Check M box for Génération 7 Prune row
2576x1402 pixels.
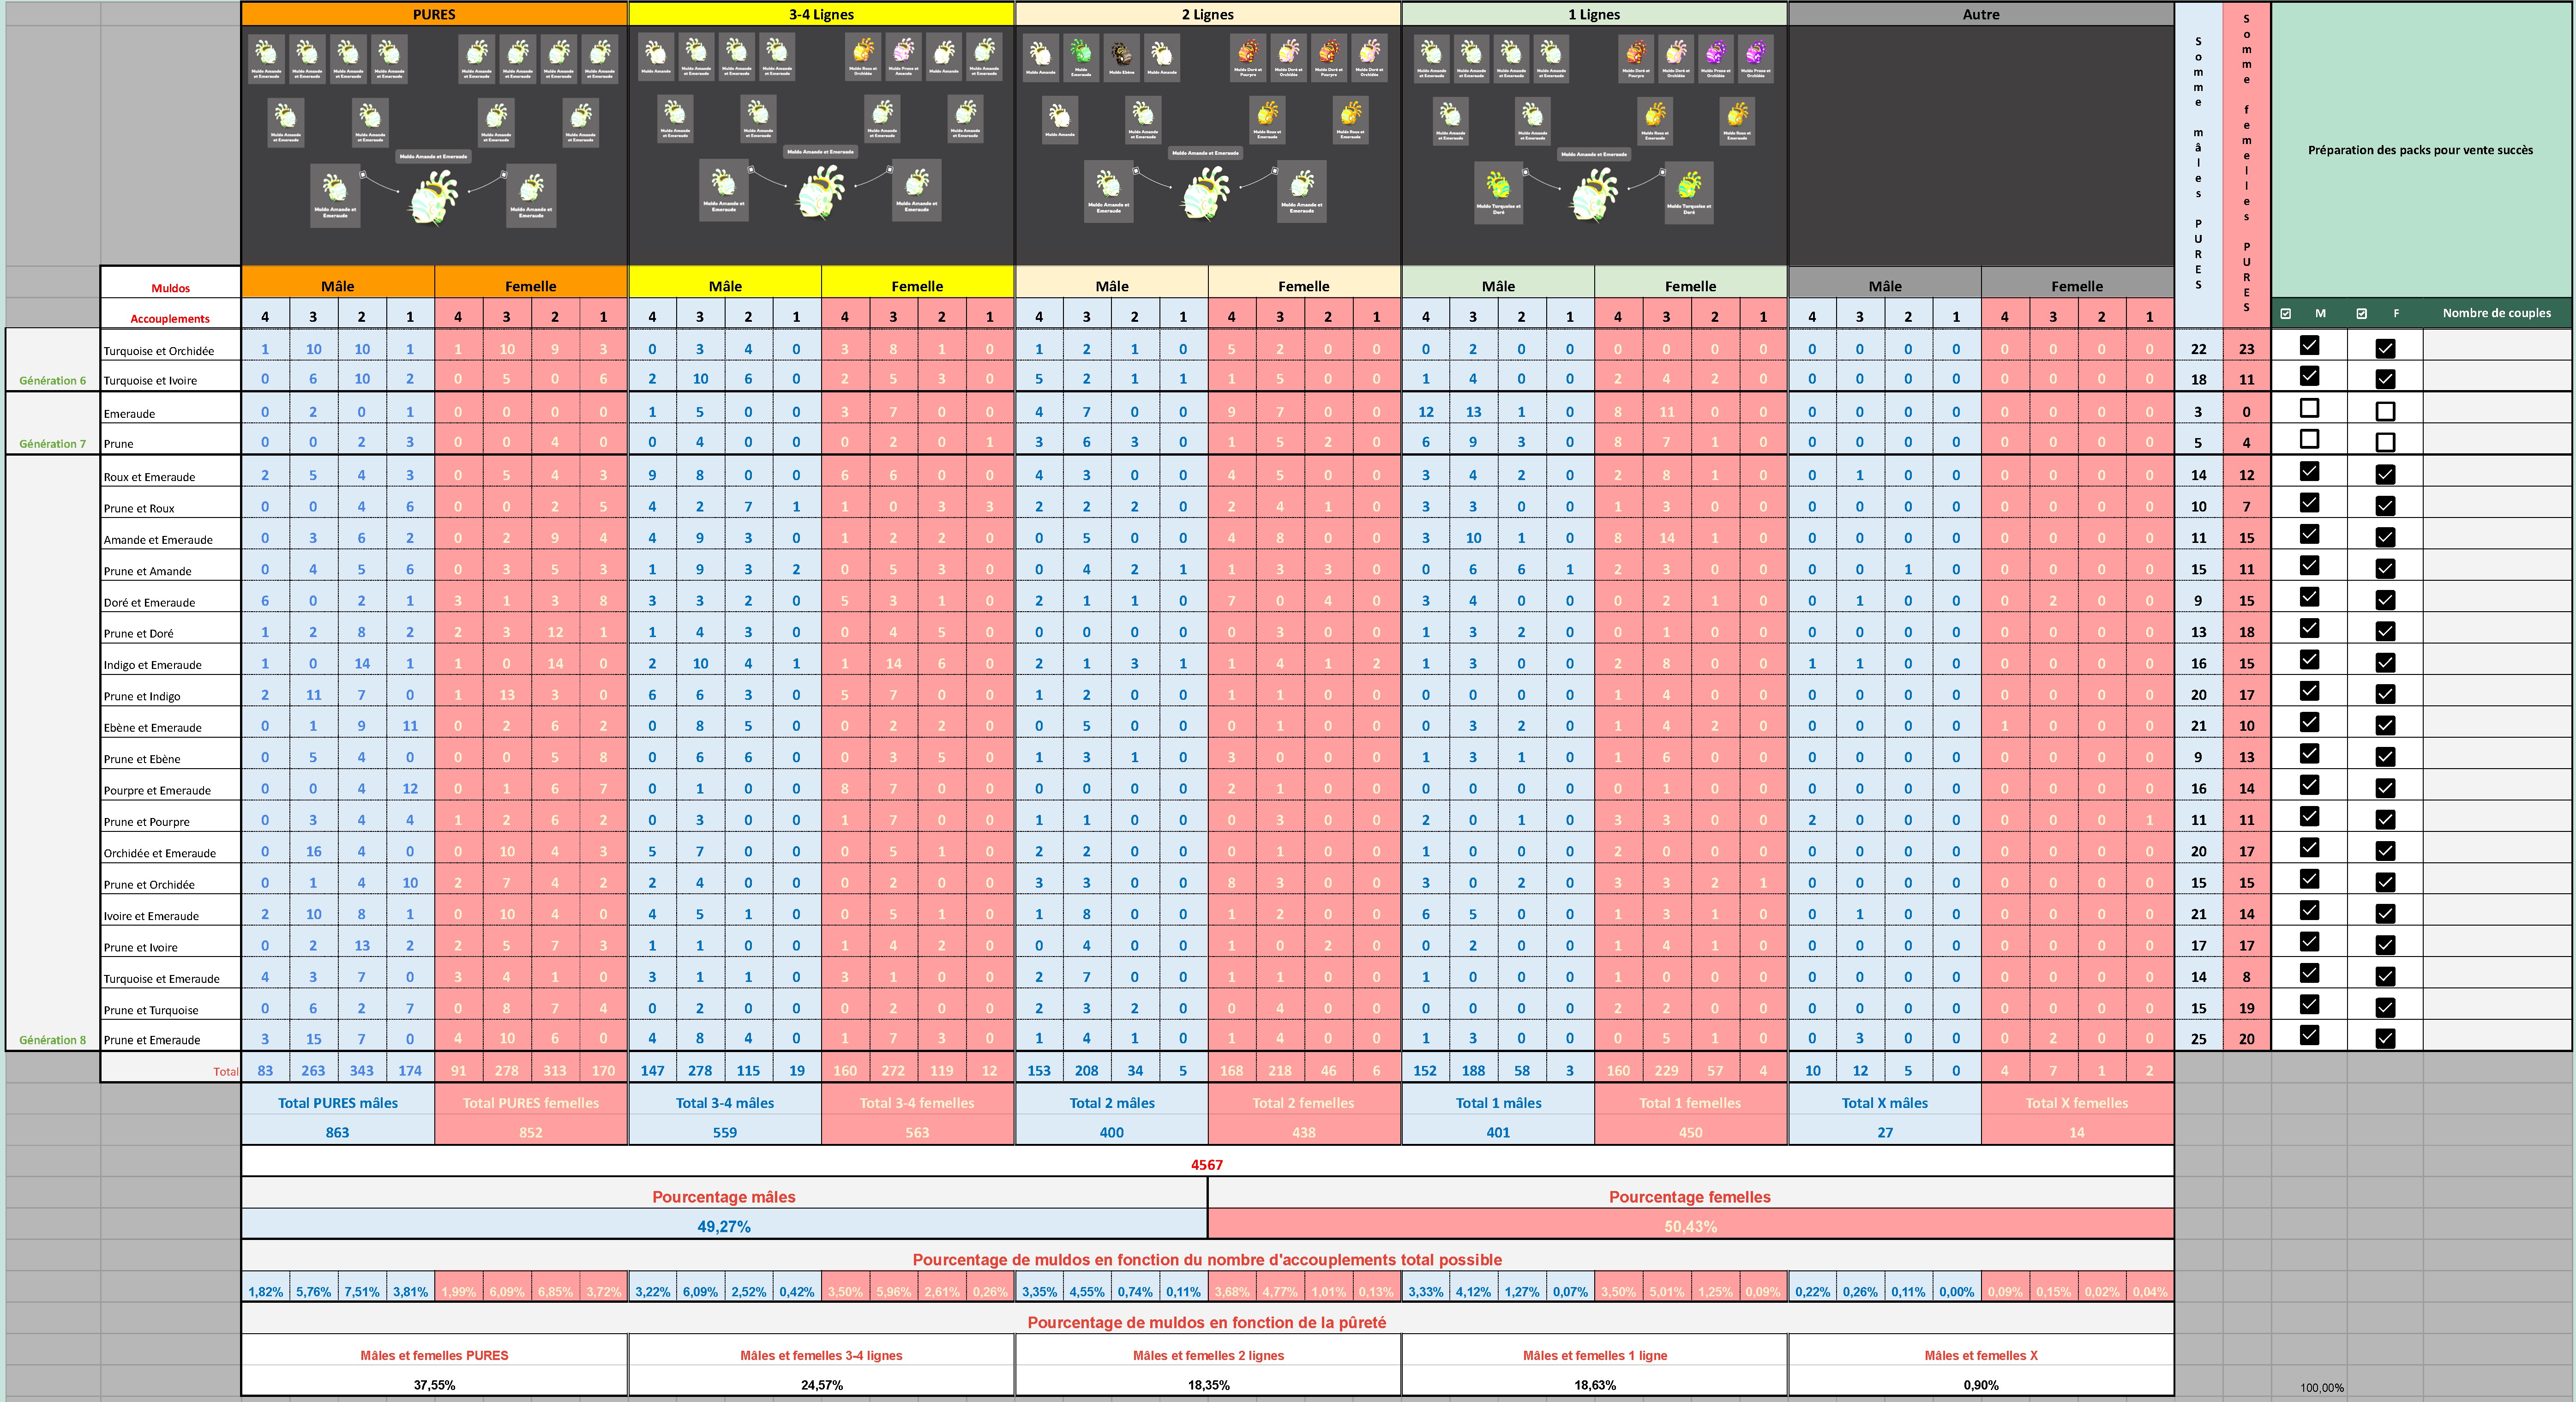(2309, 439)
